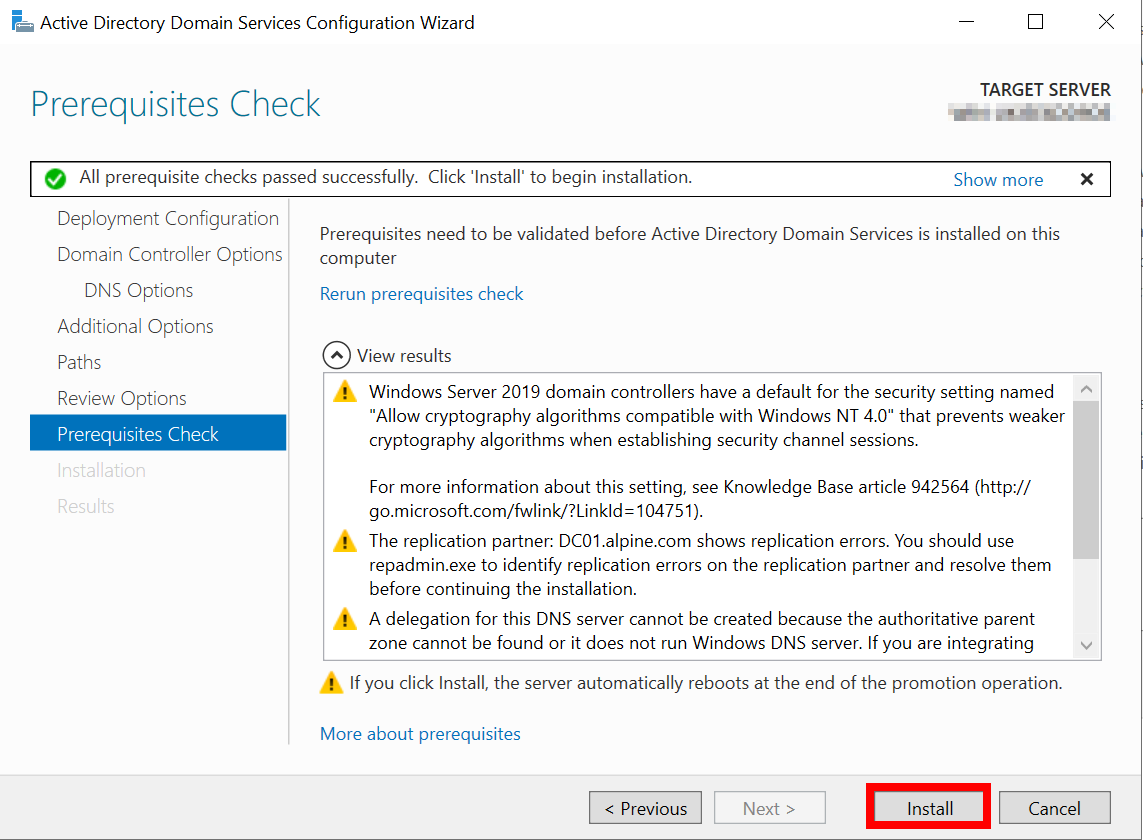Collapse the View results section

[336, 356]
